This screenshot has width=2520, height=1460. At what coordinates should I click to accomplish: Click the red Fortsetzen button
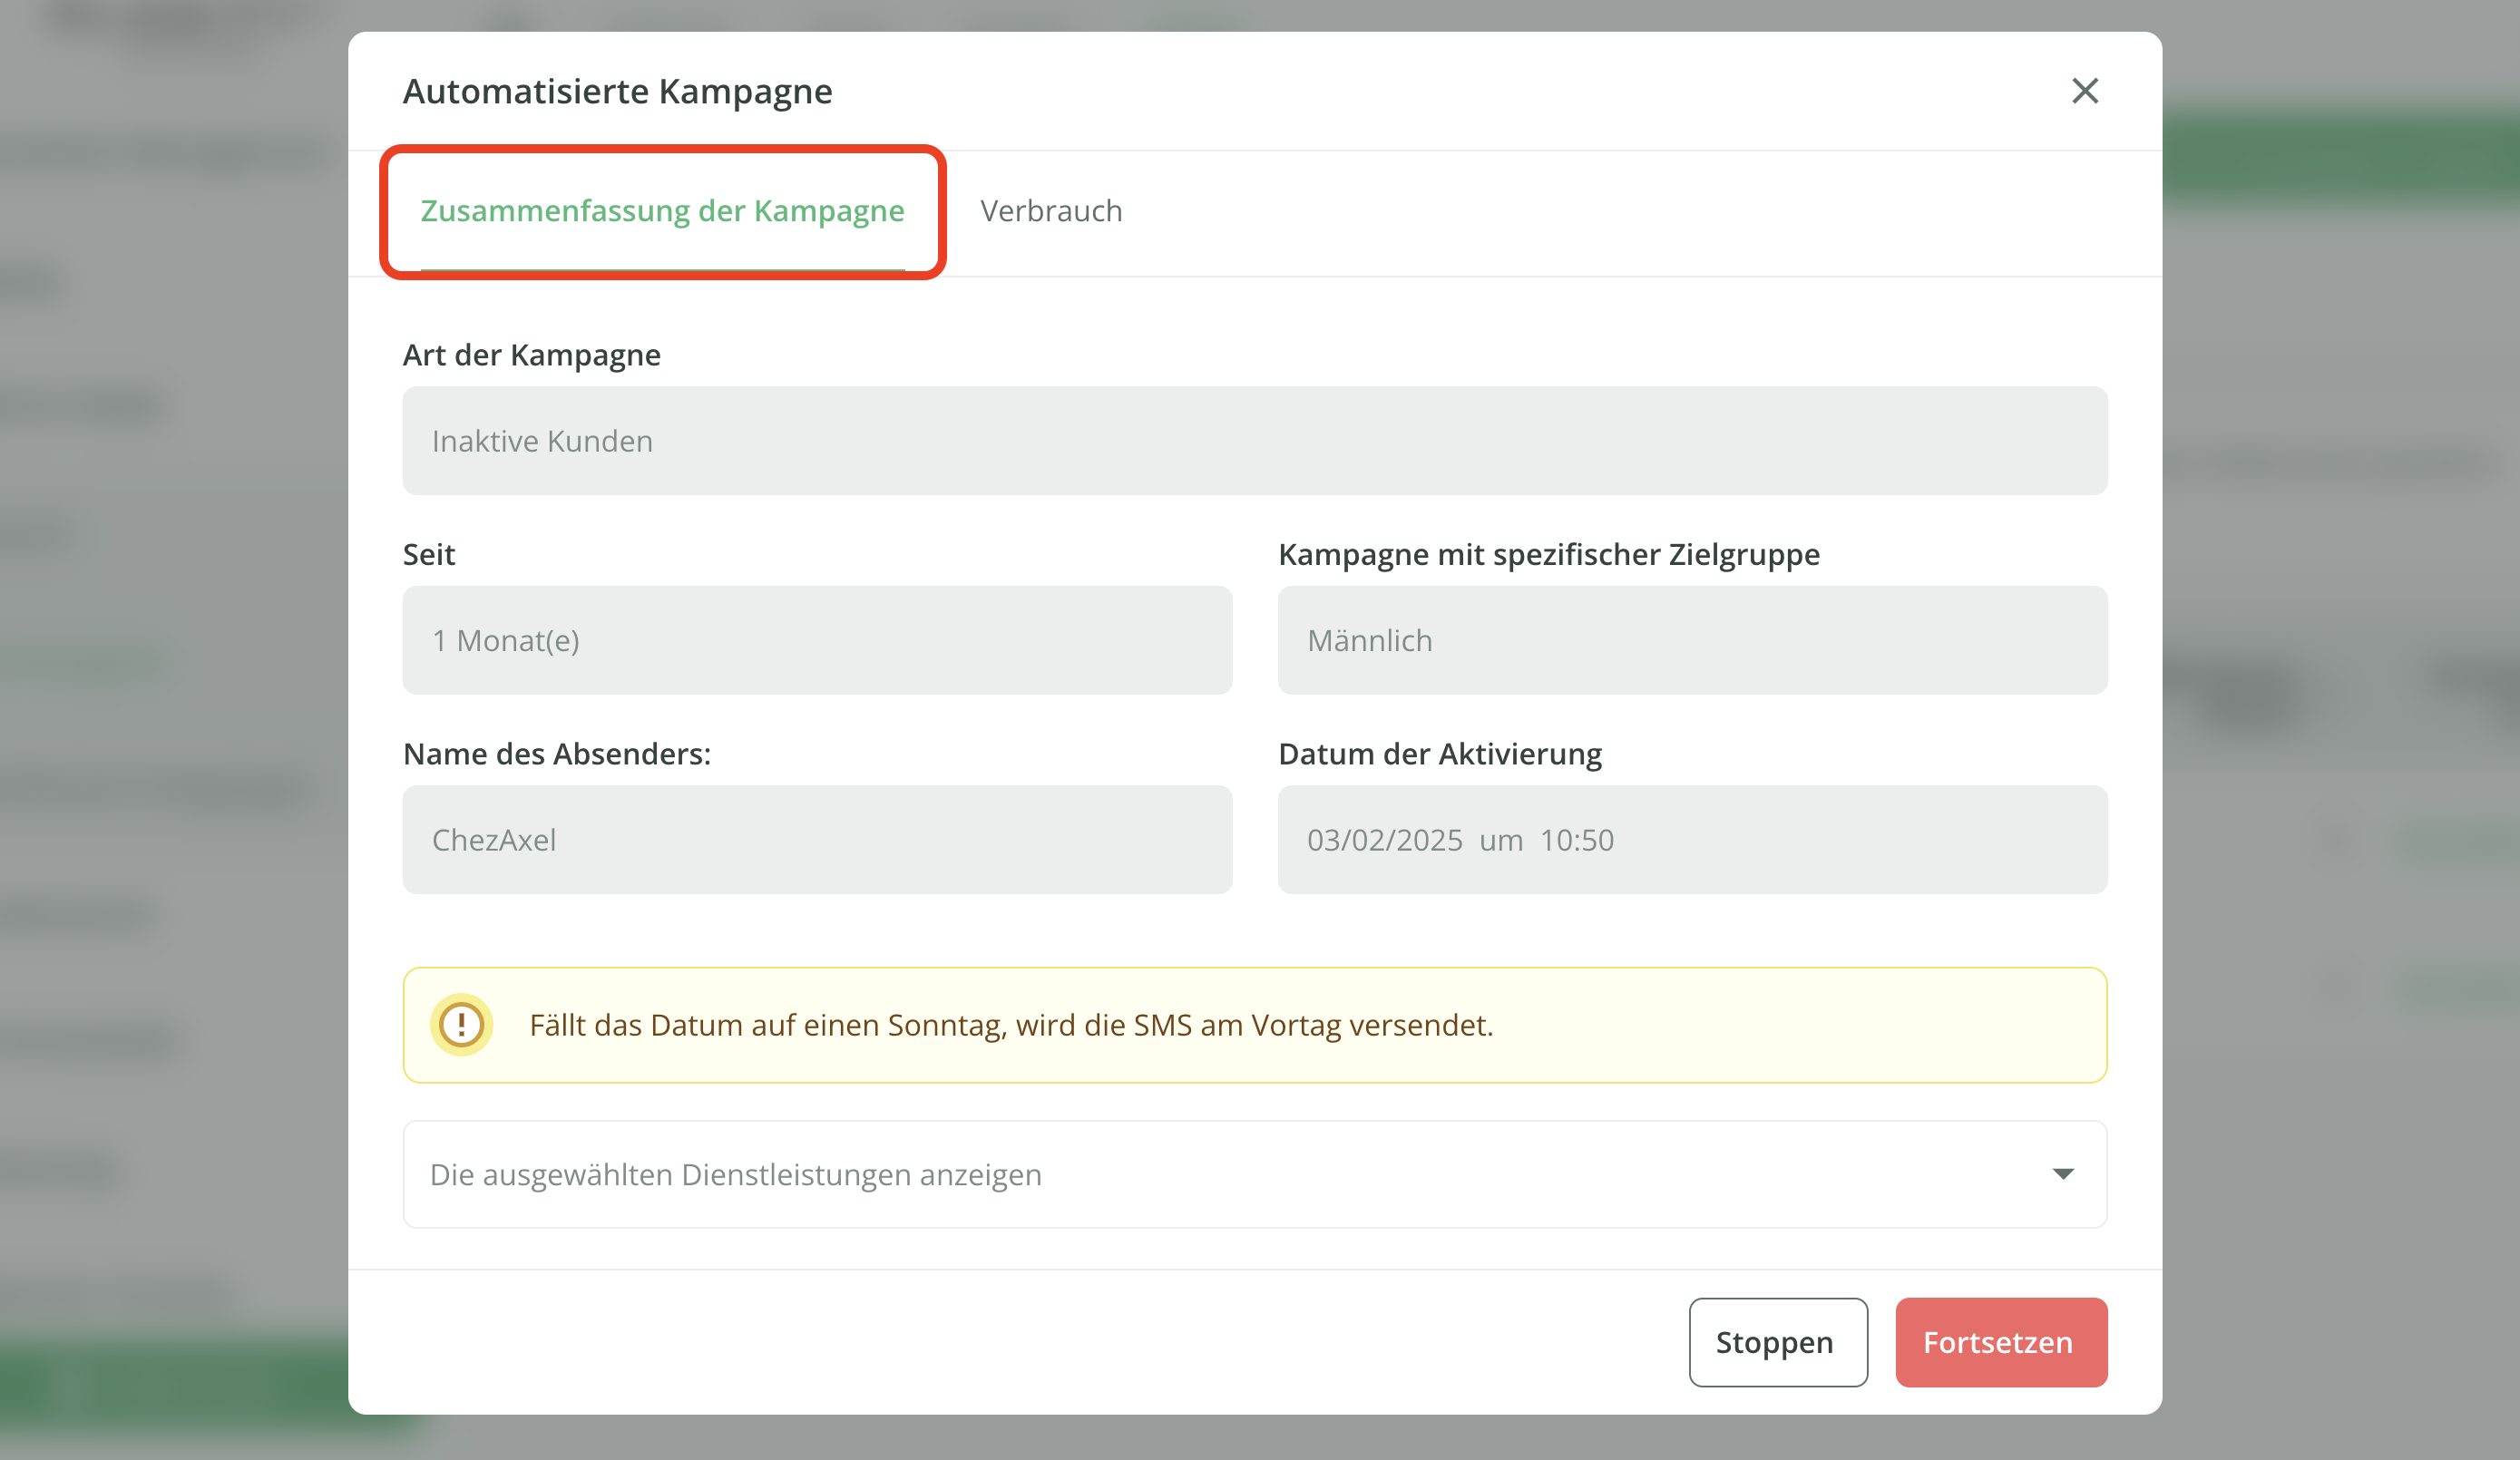coord(2000,1342)
